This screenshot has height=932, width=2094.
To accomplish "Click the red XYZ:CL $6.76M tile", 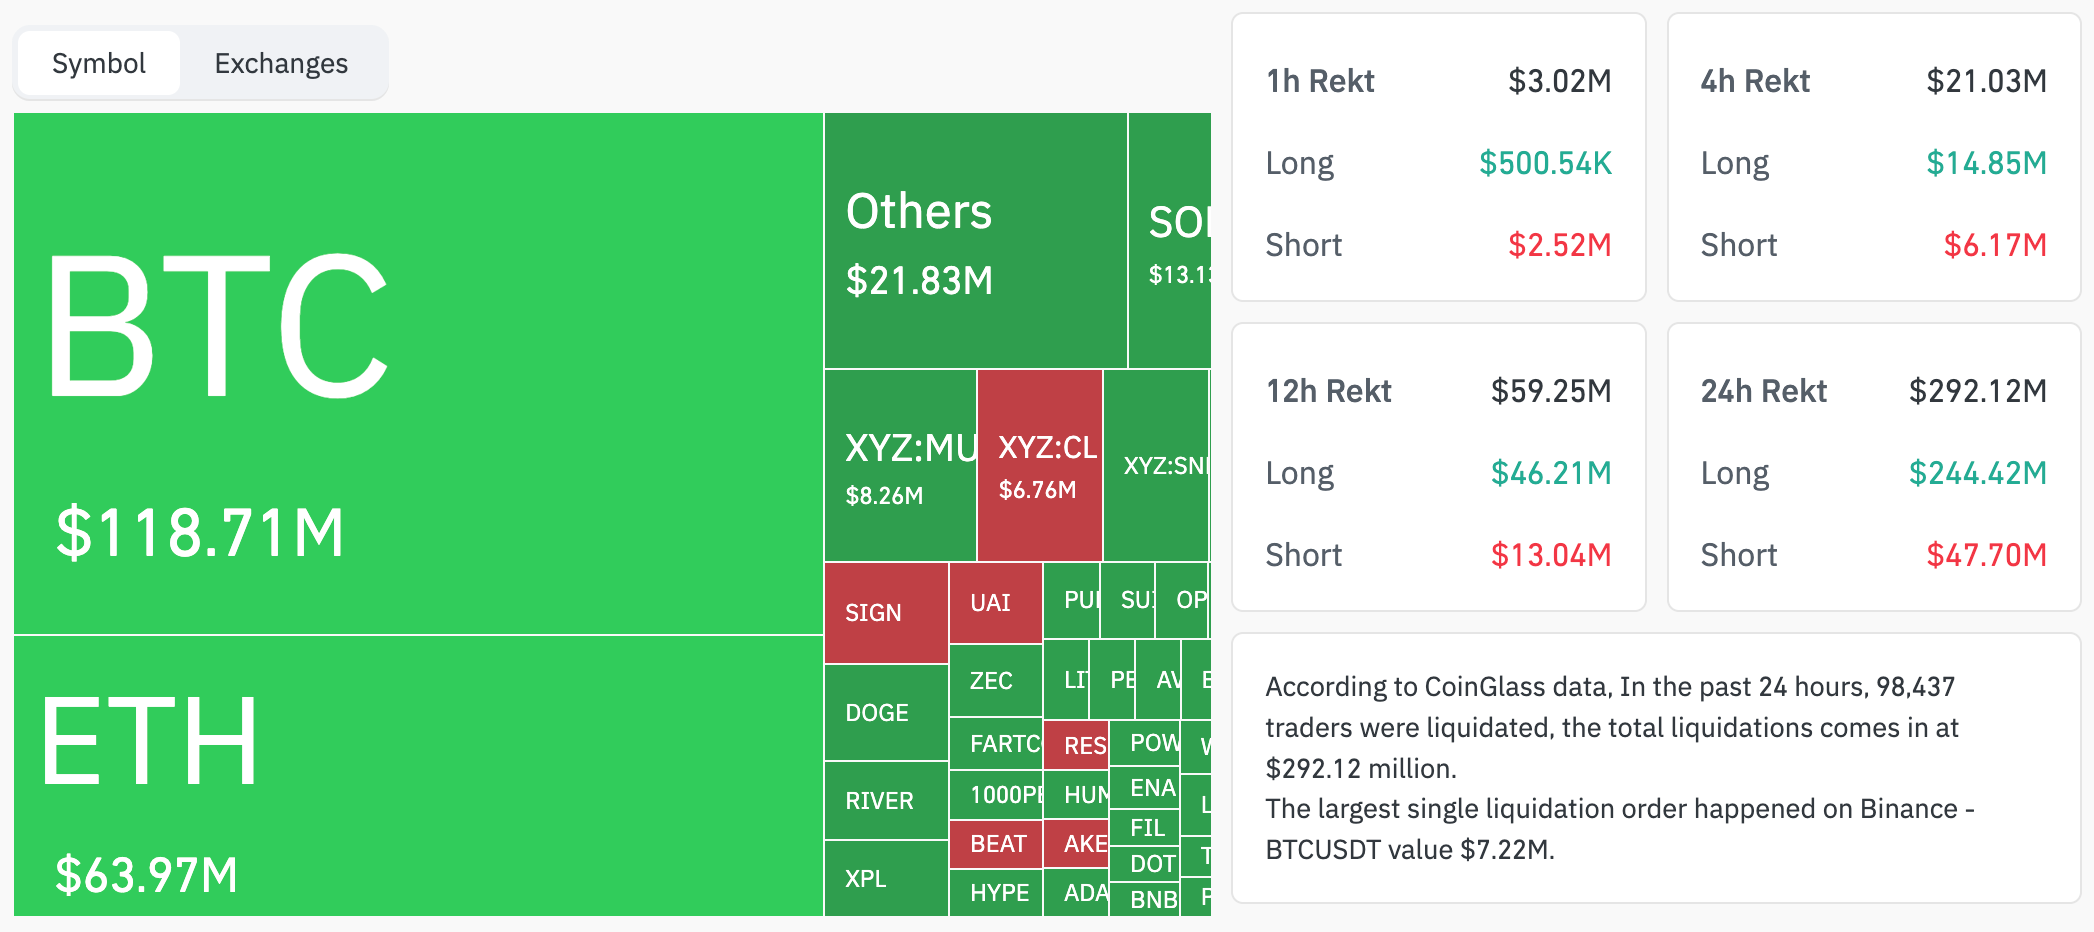I will [x=1040, y=466].
